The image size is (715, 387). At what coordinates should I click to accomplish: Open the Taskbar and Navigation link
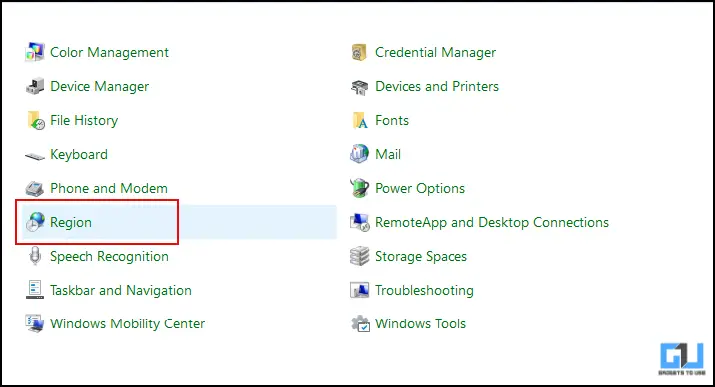pyautogui.click(x=121, y=290)
